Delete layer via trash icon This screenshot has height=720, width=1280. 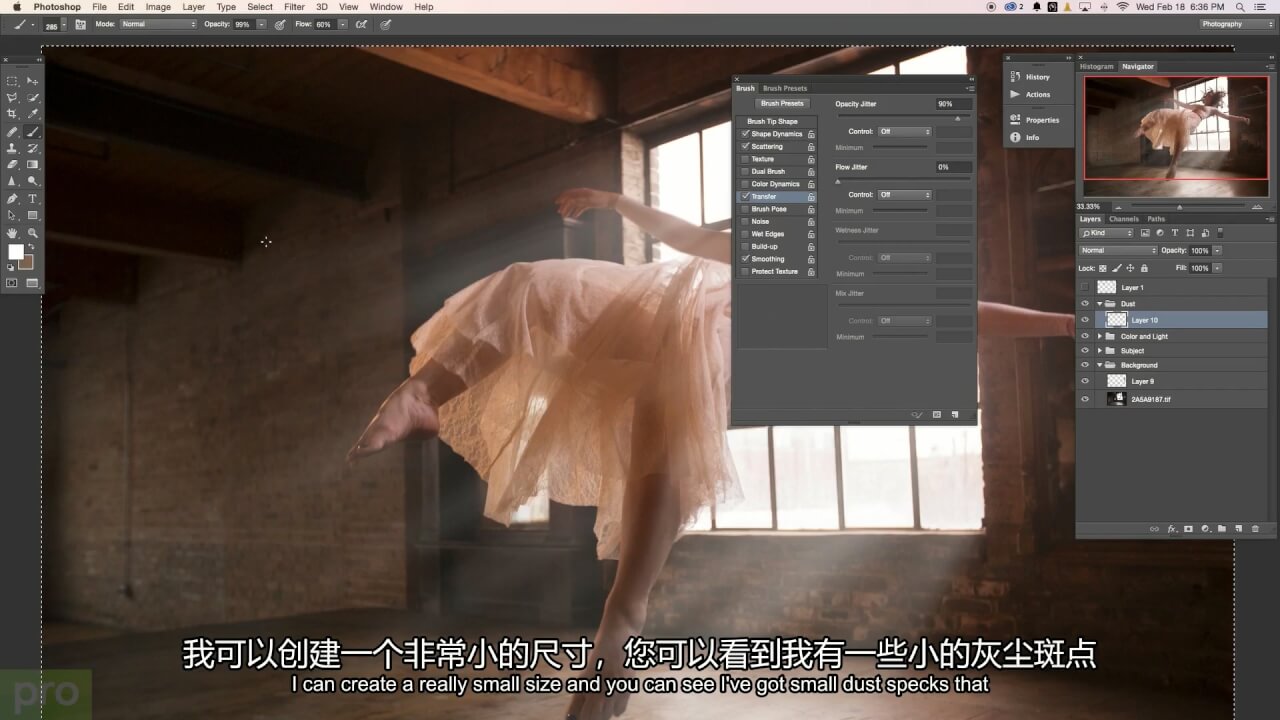tap(1255, 528)
